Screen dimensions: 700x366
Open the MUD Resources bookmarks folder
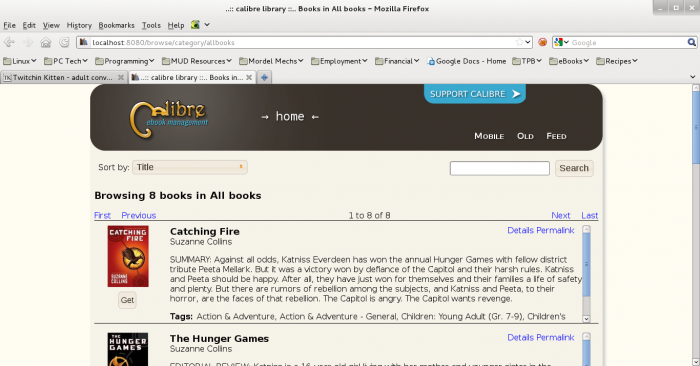coord(196,61)
